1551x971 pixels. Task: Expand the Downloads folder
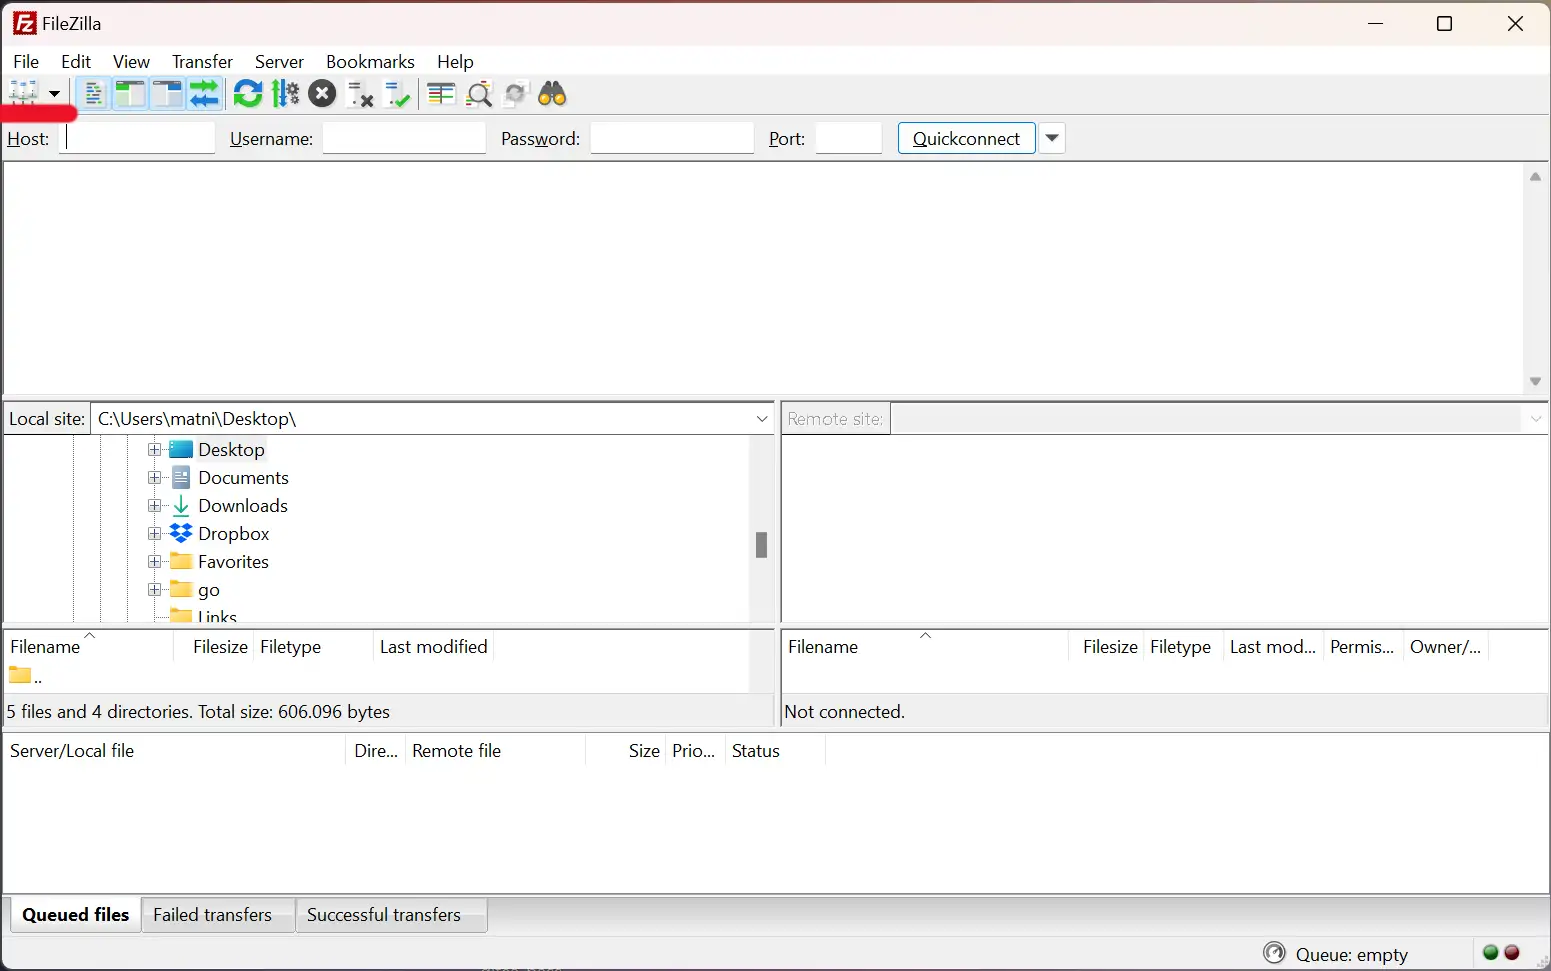[153, 506]
